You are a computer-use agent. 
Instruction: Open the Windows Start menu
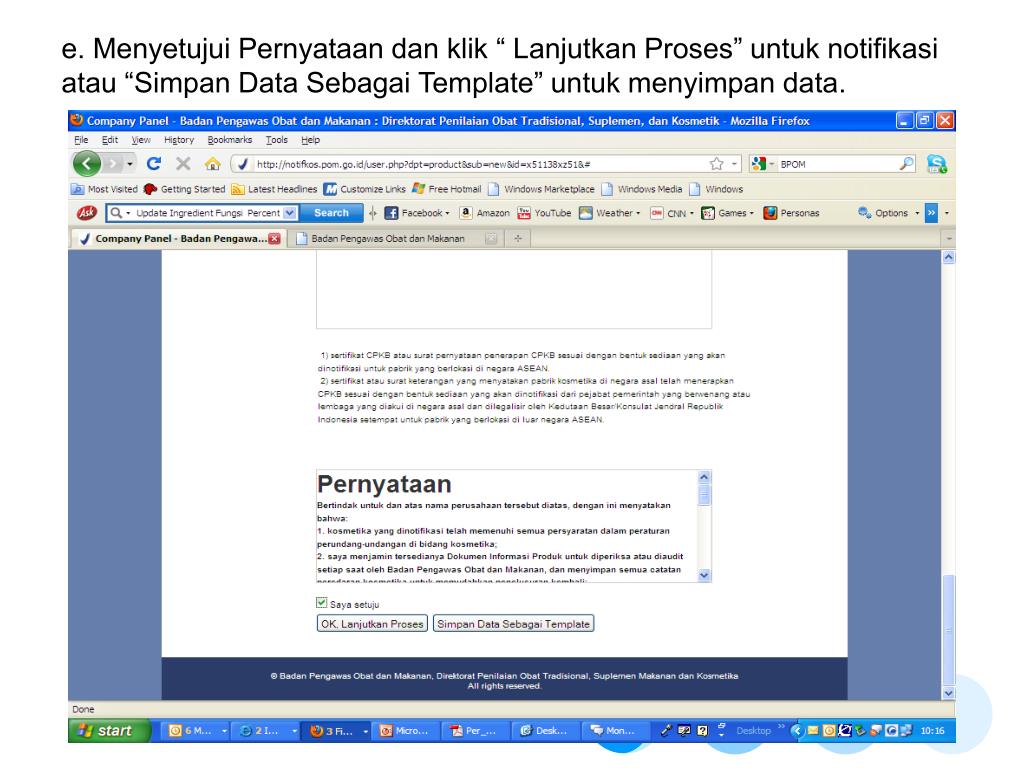coord(110,731)
